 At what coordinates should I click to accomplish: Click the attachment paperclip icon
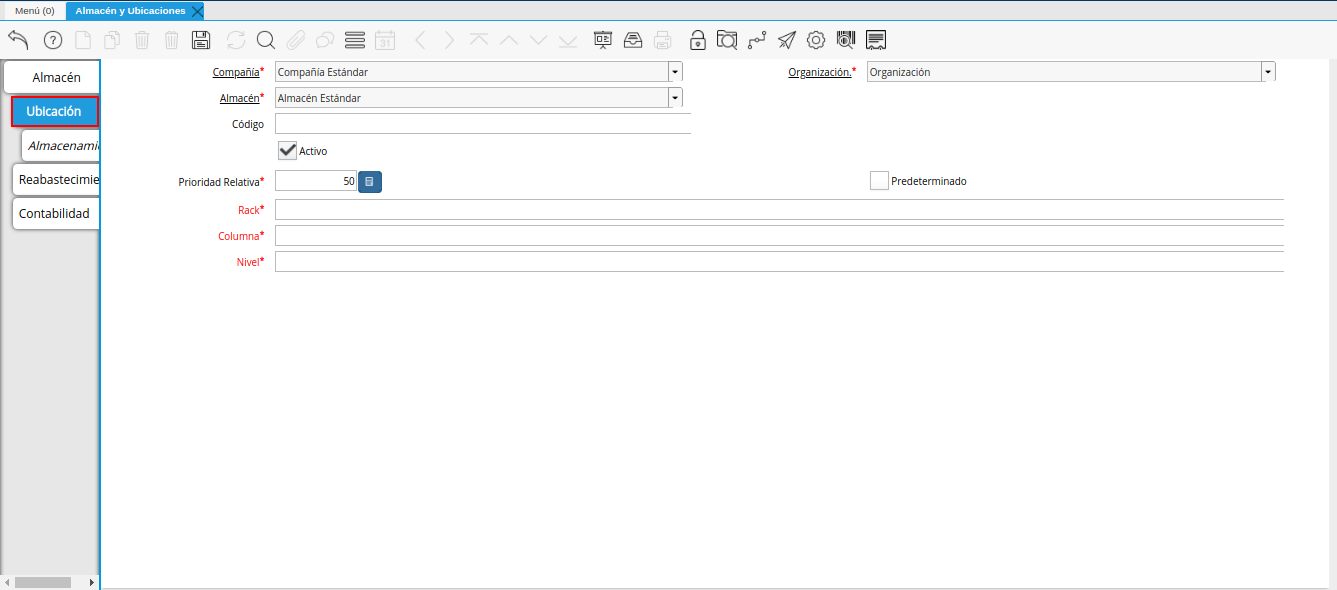(x=295, y=40)
